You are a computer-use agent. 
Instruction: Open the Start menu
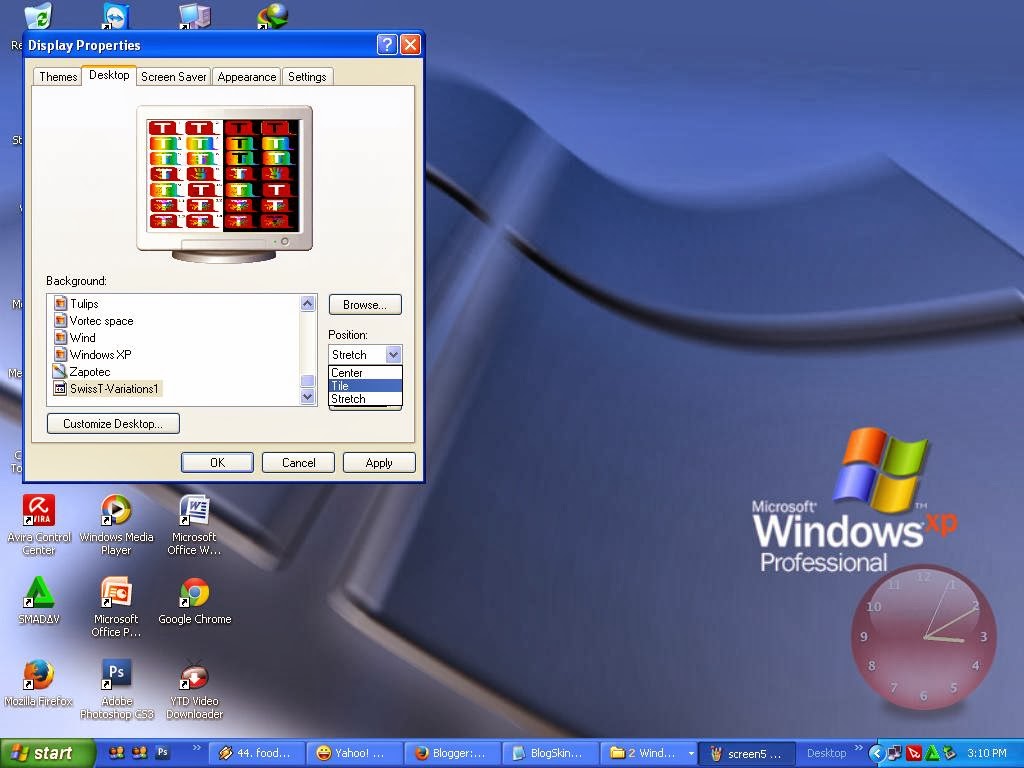47,753
